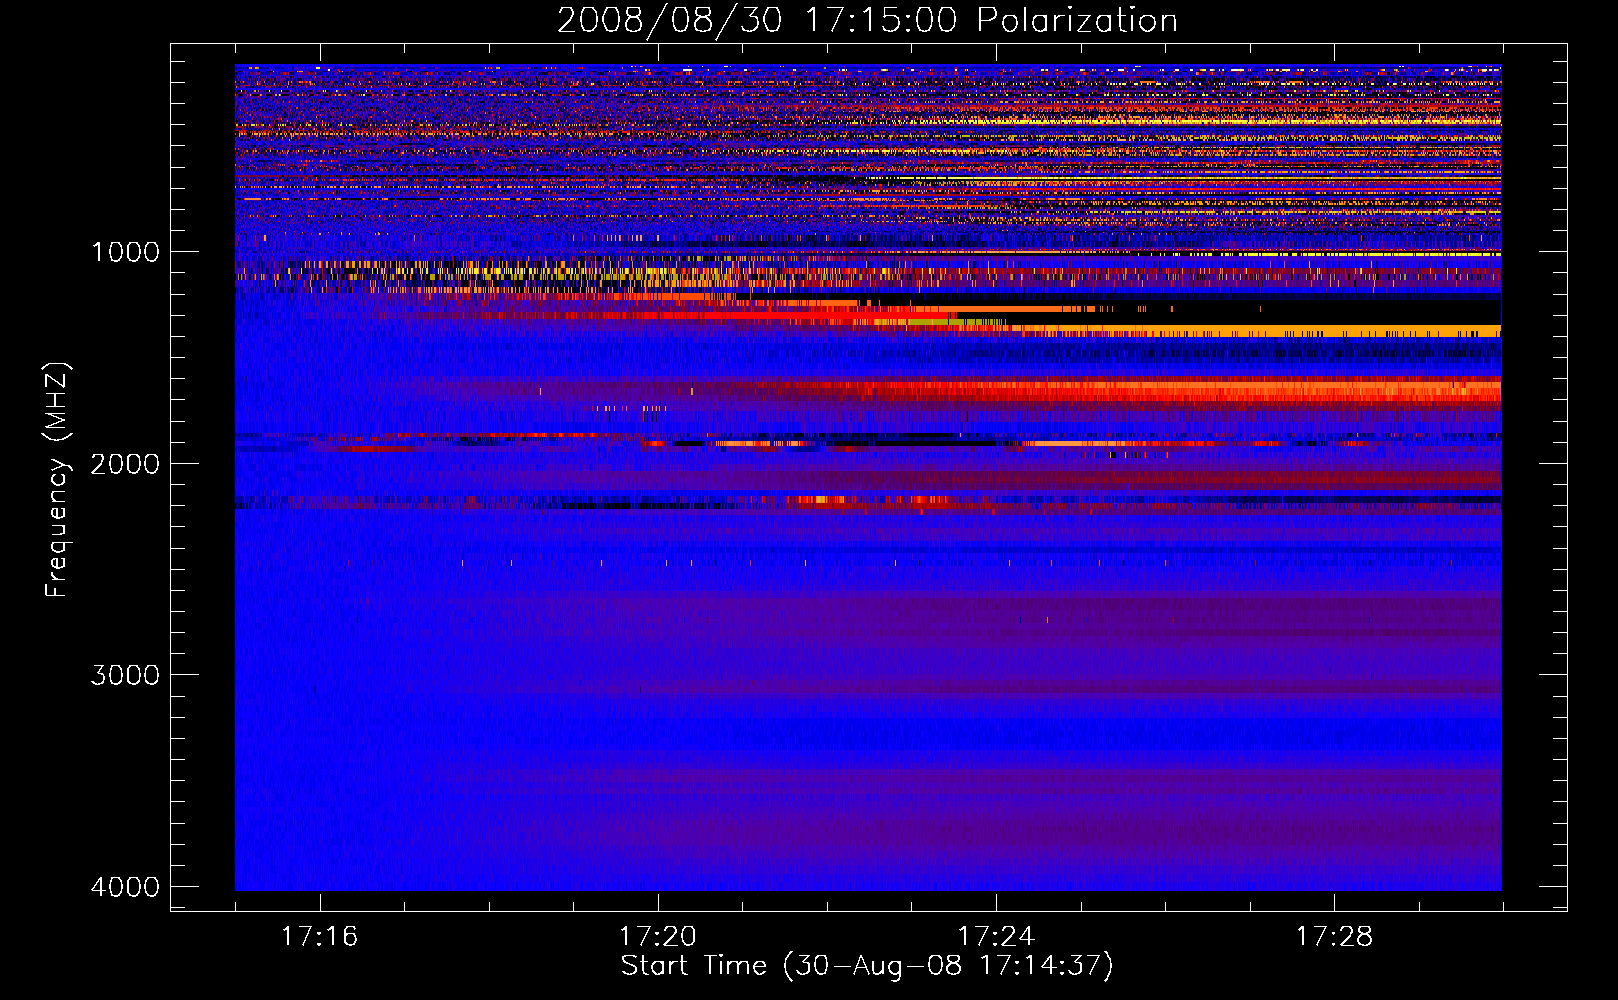Click the 3000 frequency tick label
The image size is (1618, 1000).
[x=125, y=675]
